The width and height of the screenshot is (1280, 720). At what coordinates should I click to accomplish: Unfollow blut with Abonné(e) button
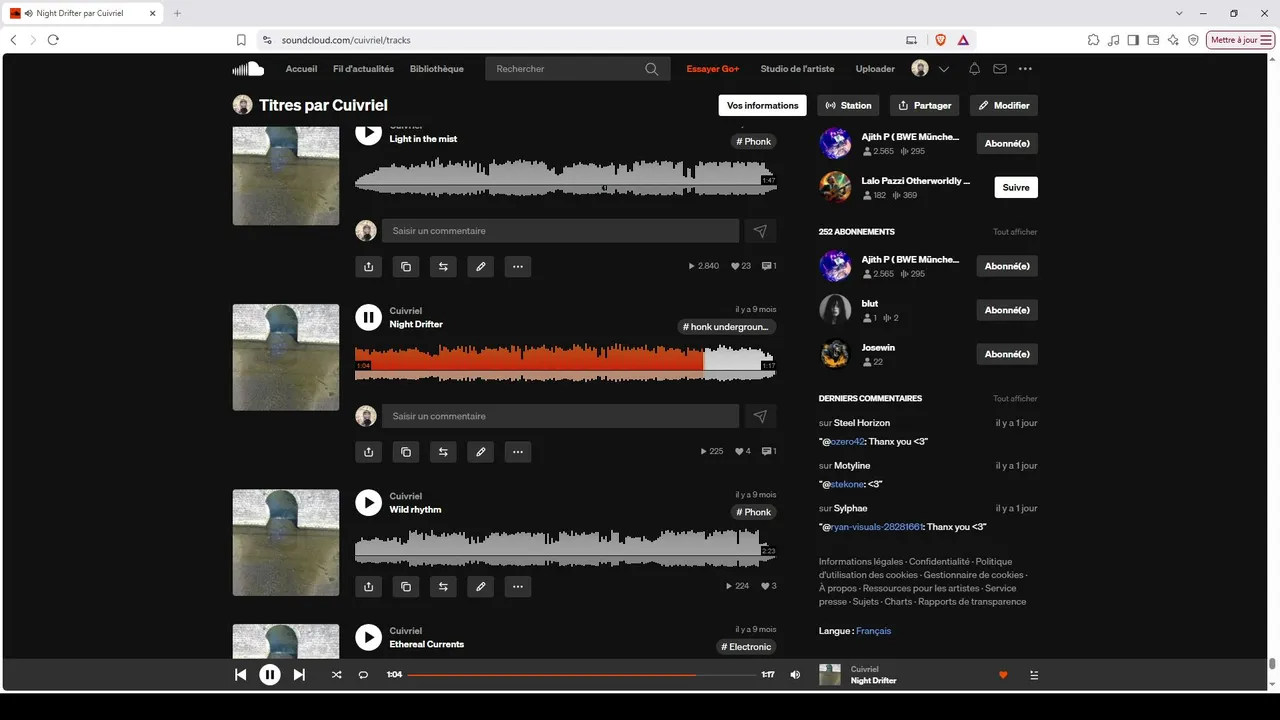pyautogui.click(x=1007, y=310)
